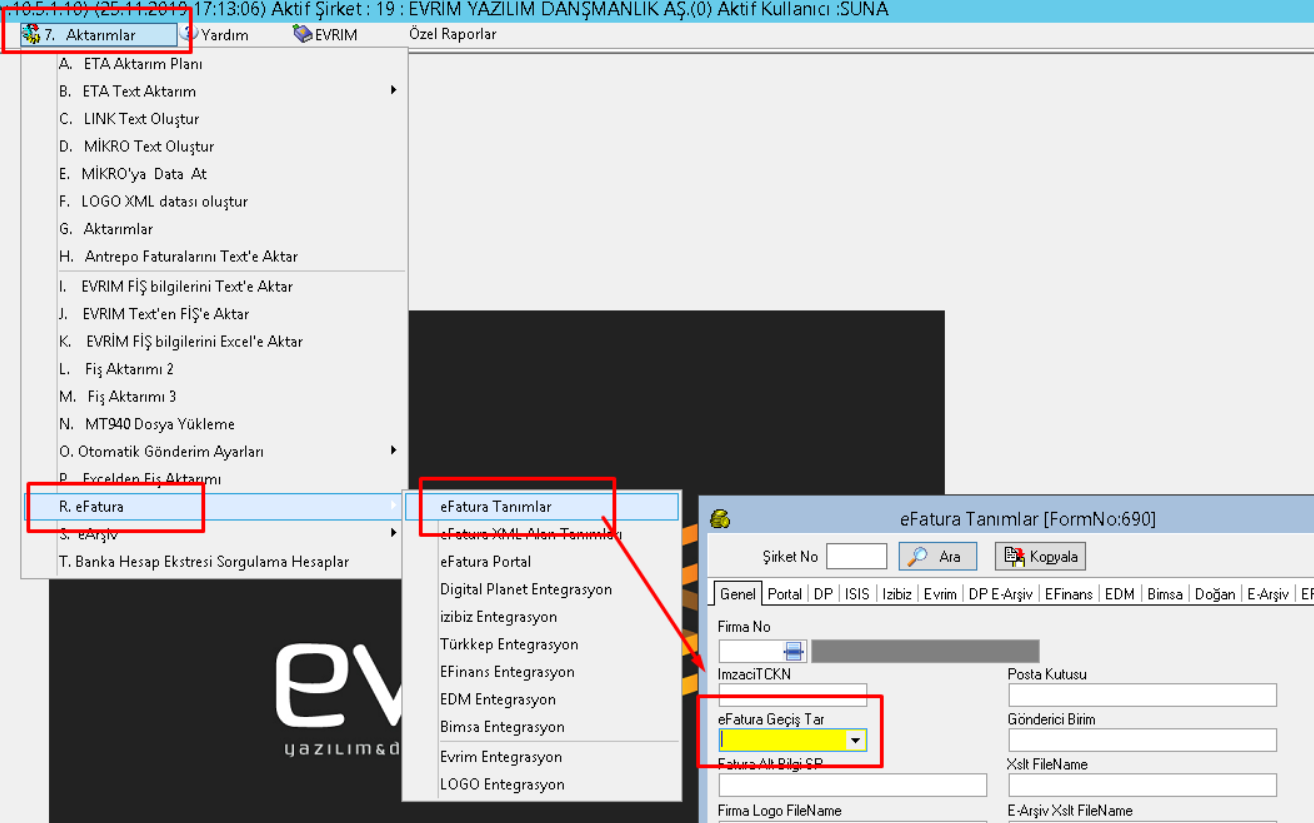Choose eFatura Tanımlar in submenu
Screen dimensions: 1314x823
542,507
